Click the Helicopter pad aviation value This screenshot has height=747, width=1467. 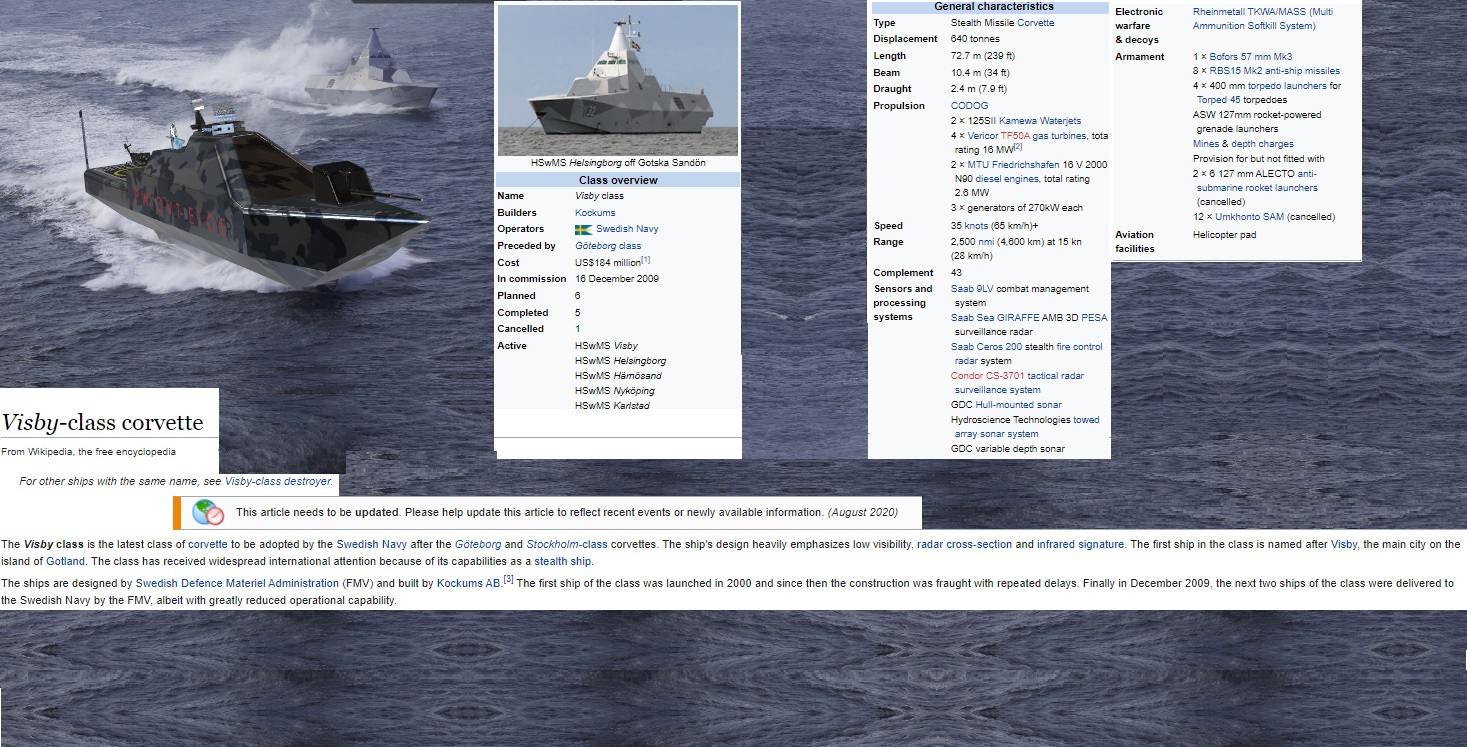(1225, 235)
